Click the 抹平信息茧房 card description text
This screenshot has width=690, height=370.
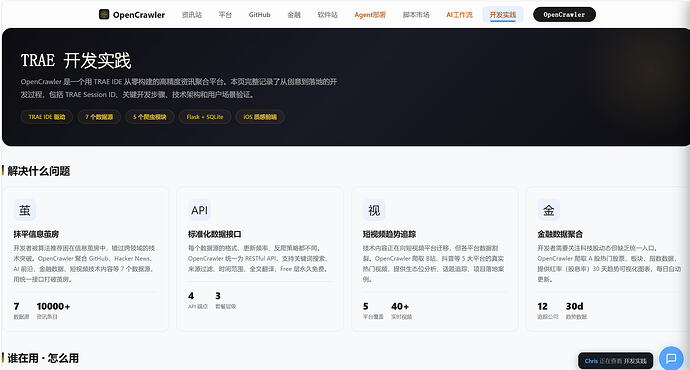[84, 264]
